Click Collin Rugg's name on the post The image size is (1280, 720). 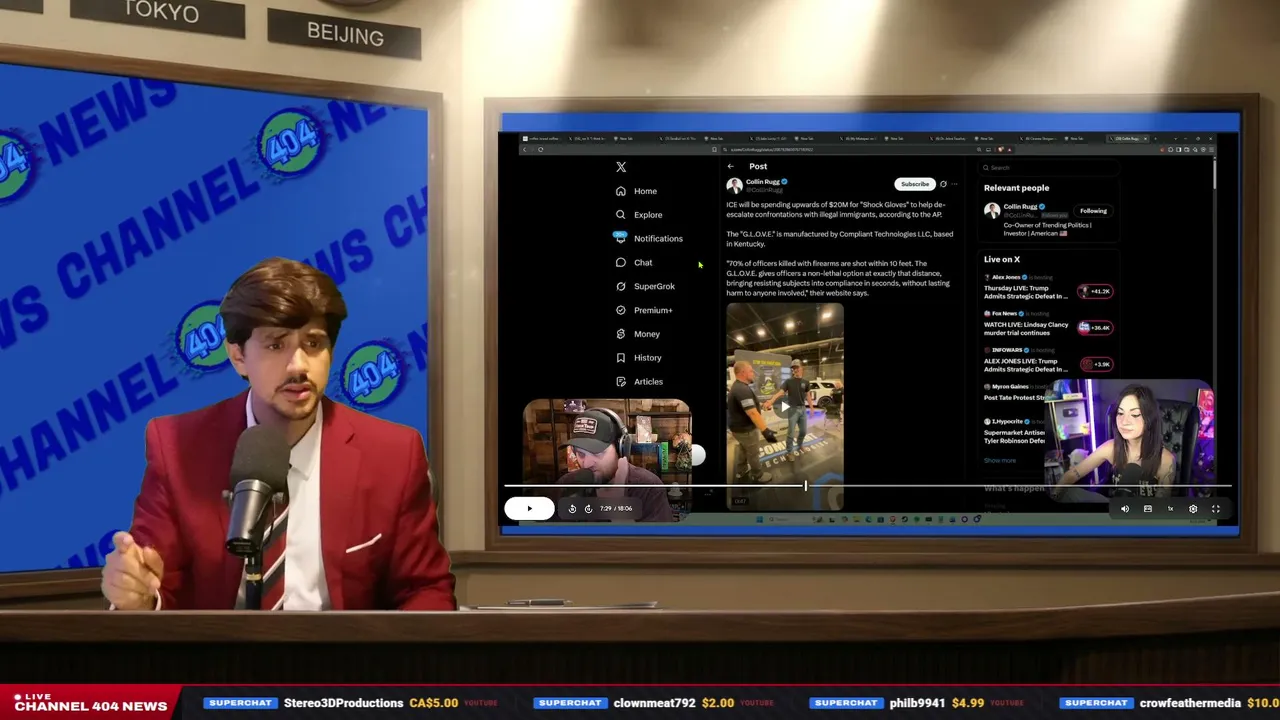pyautogui.click(x=762, y=182)
